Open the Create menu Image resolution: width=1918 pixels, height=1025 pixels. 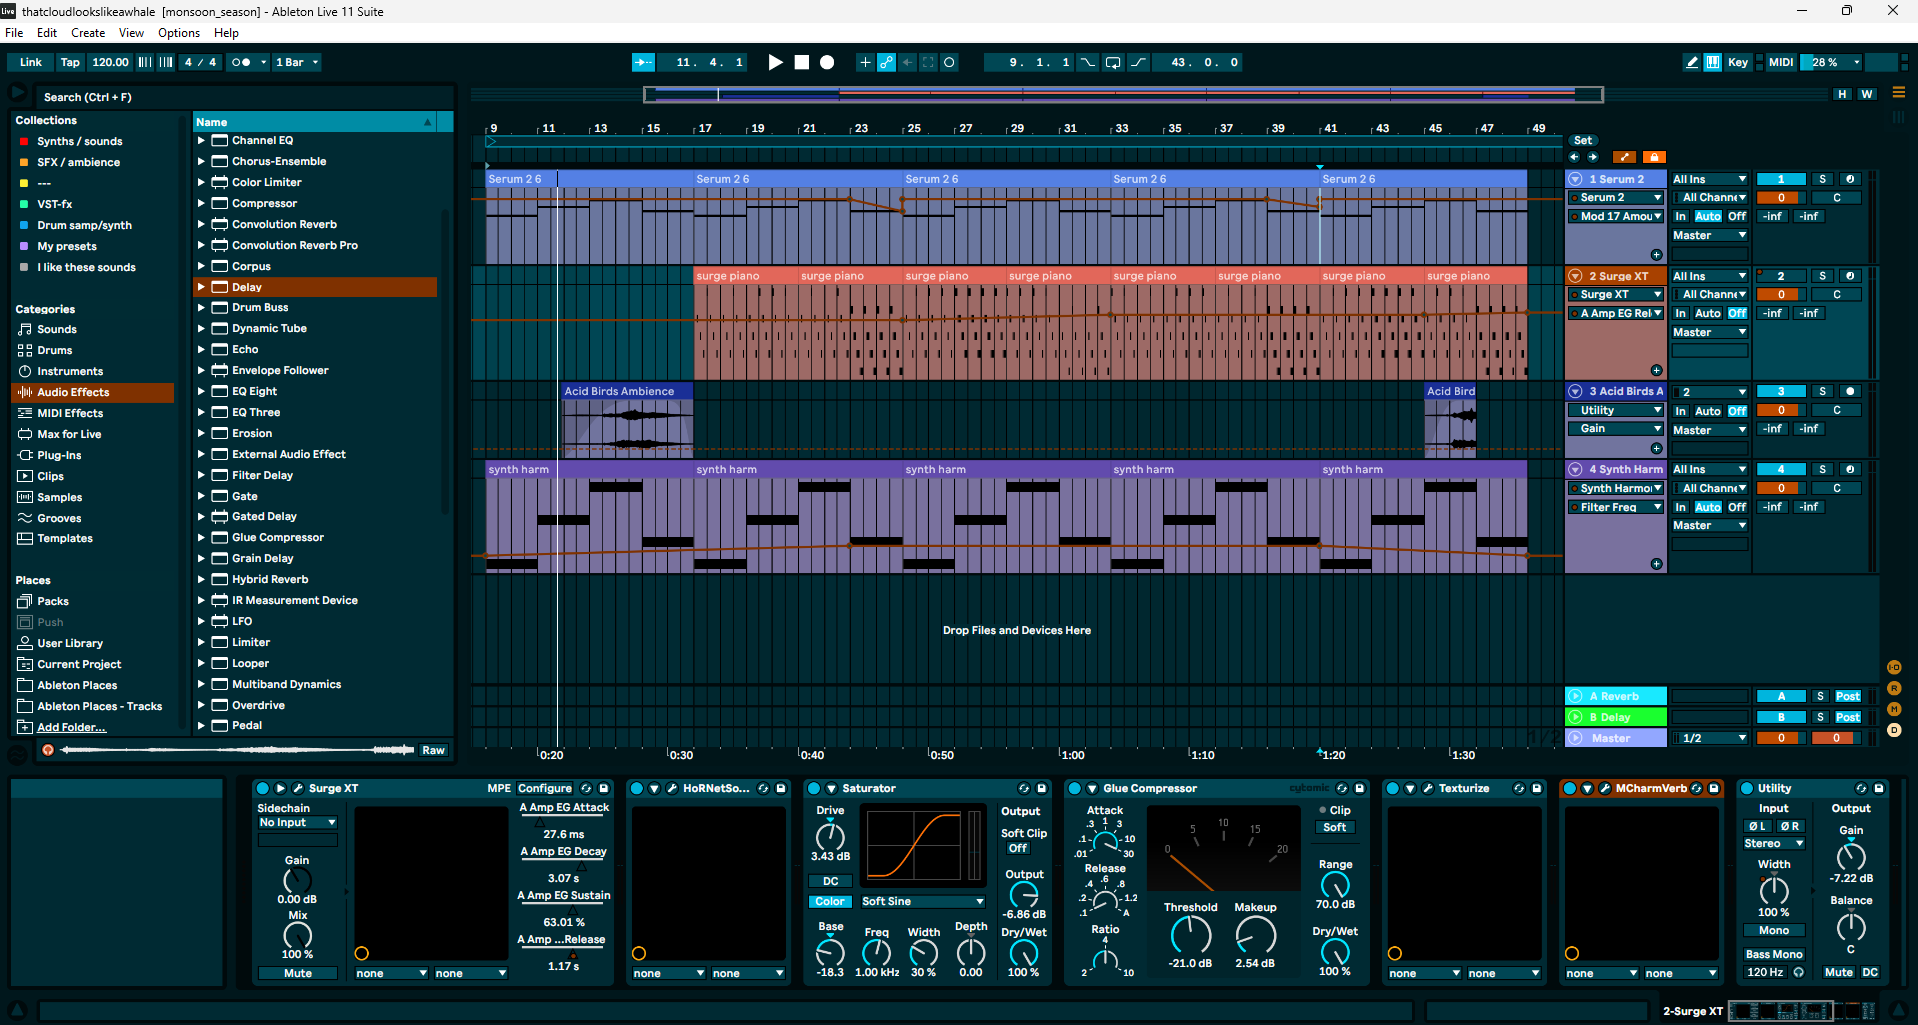[x=88, y=33]
